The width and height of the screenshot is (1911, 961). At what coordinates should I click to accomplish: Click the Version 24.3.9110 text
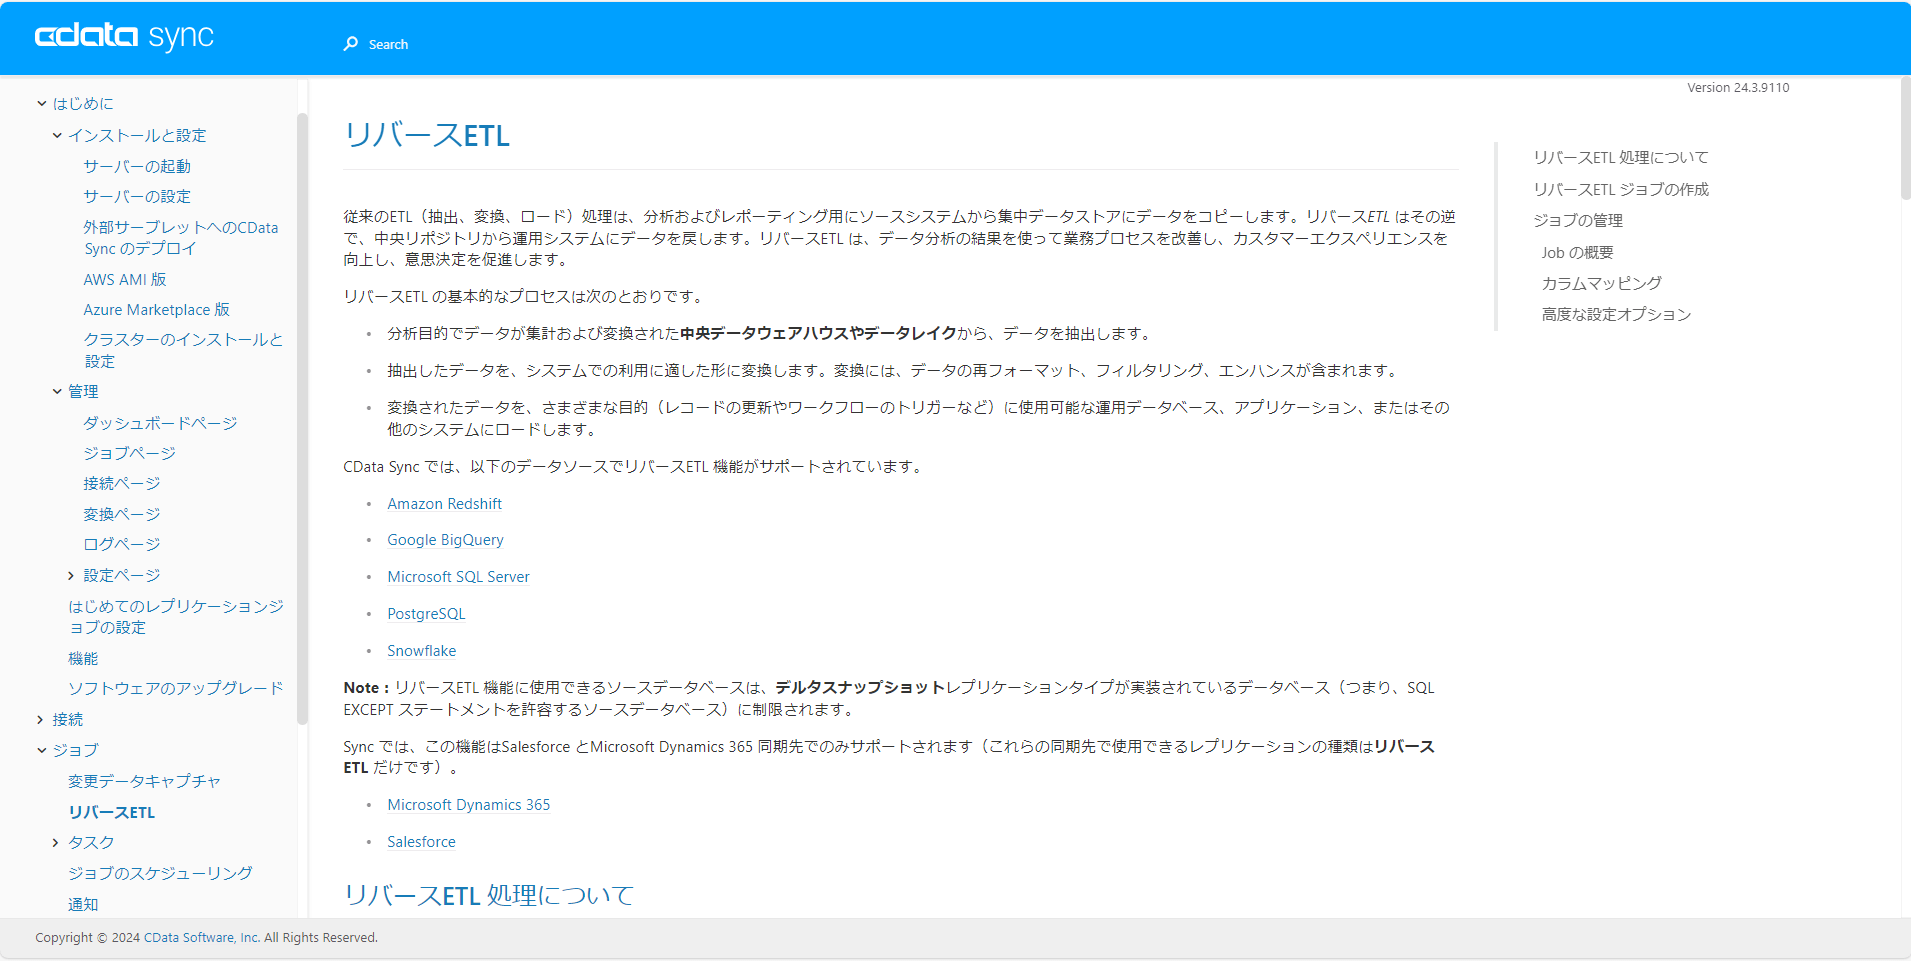click(x=1738, y=88)
